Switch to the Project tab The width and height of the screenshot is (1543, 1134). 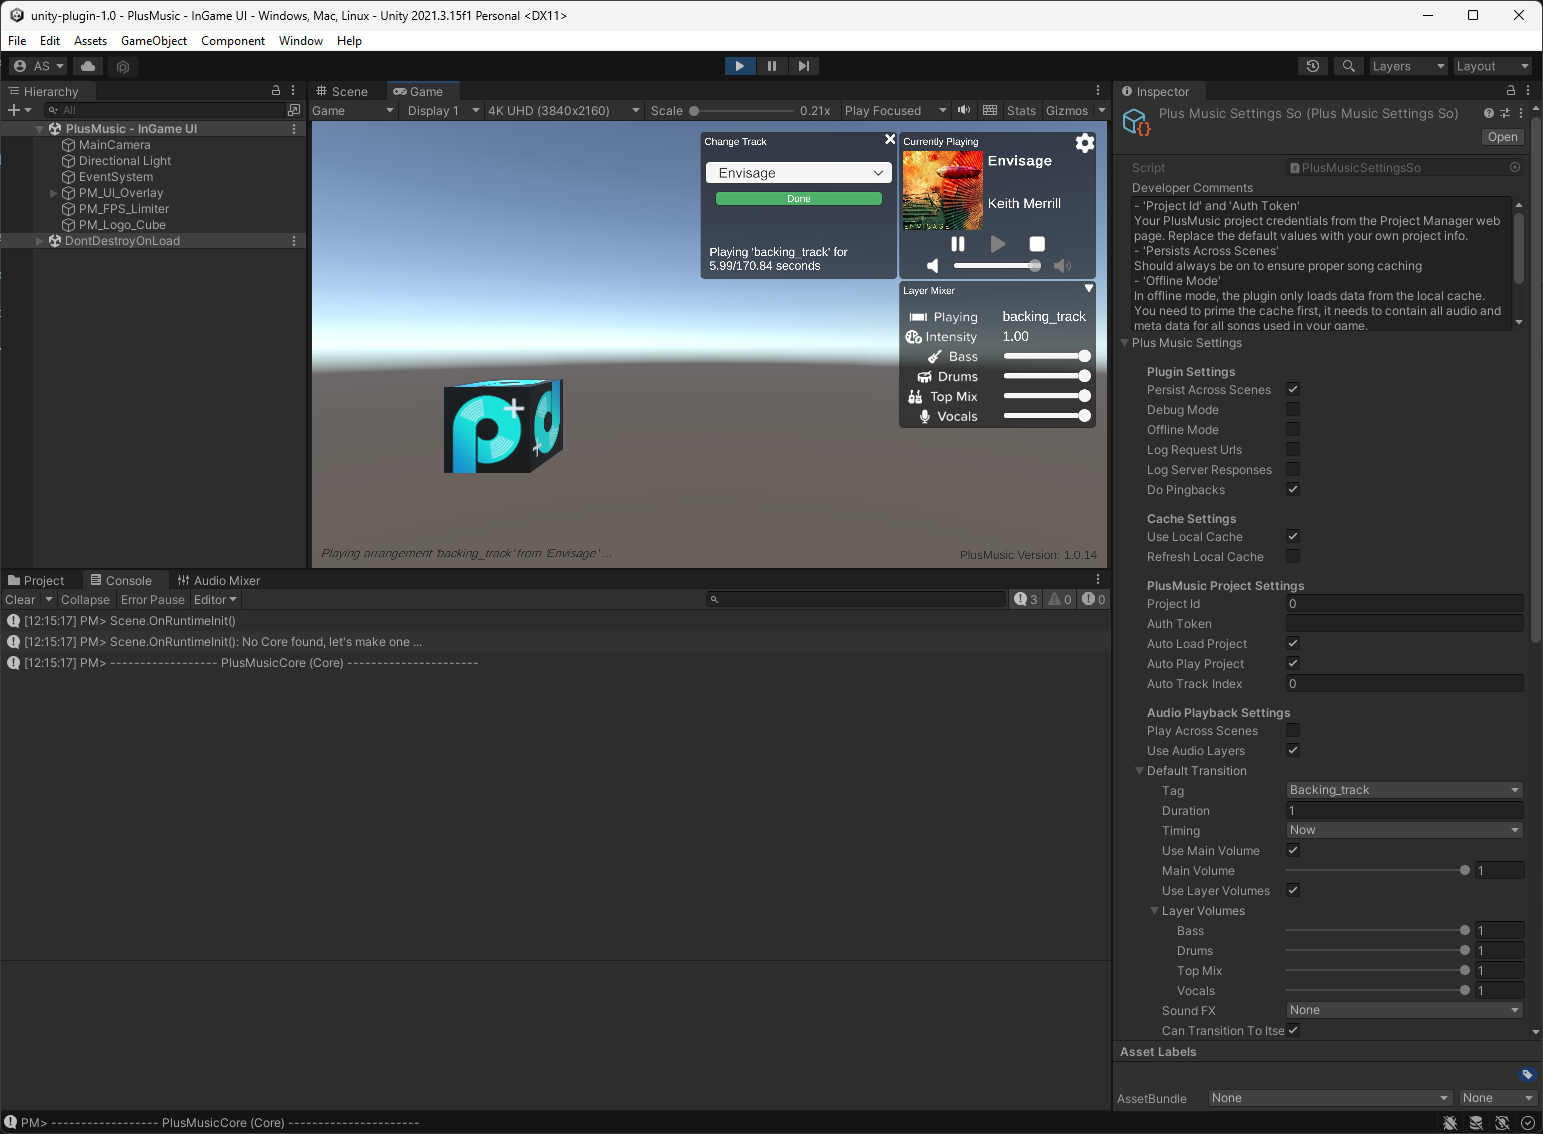point(36,580)
